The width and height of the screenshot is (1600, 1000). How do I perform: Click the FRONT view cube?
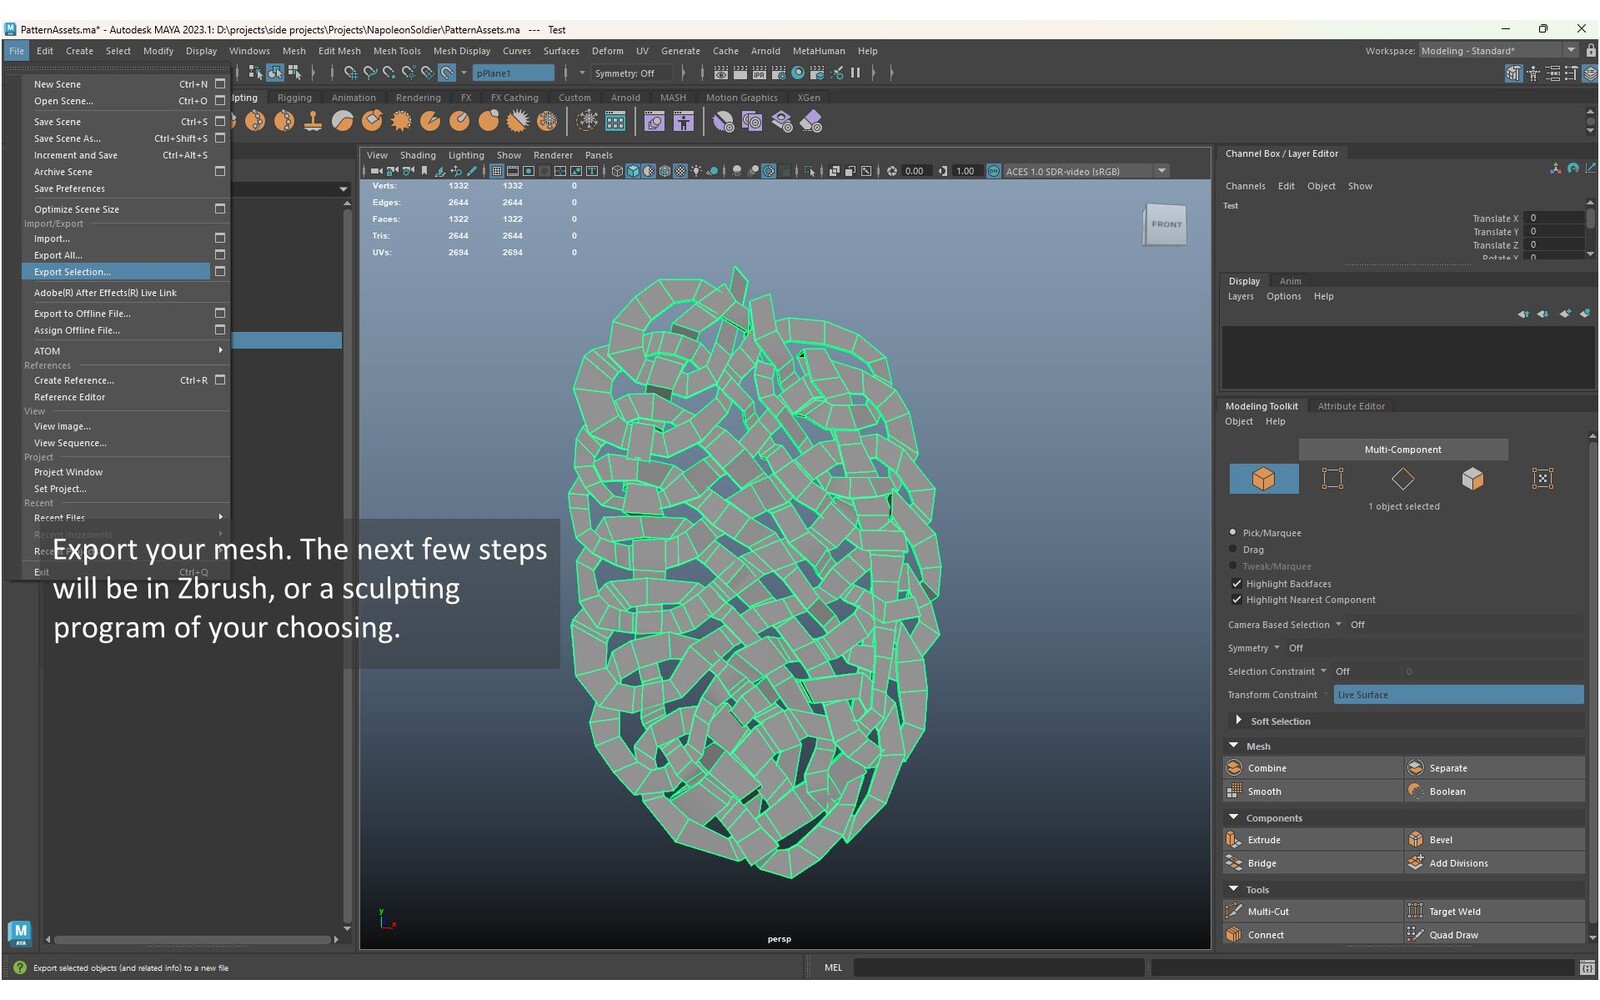pyautogui.click(x=1165, y=224)
